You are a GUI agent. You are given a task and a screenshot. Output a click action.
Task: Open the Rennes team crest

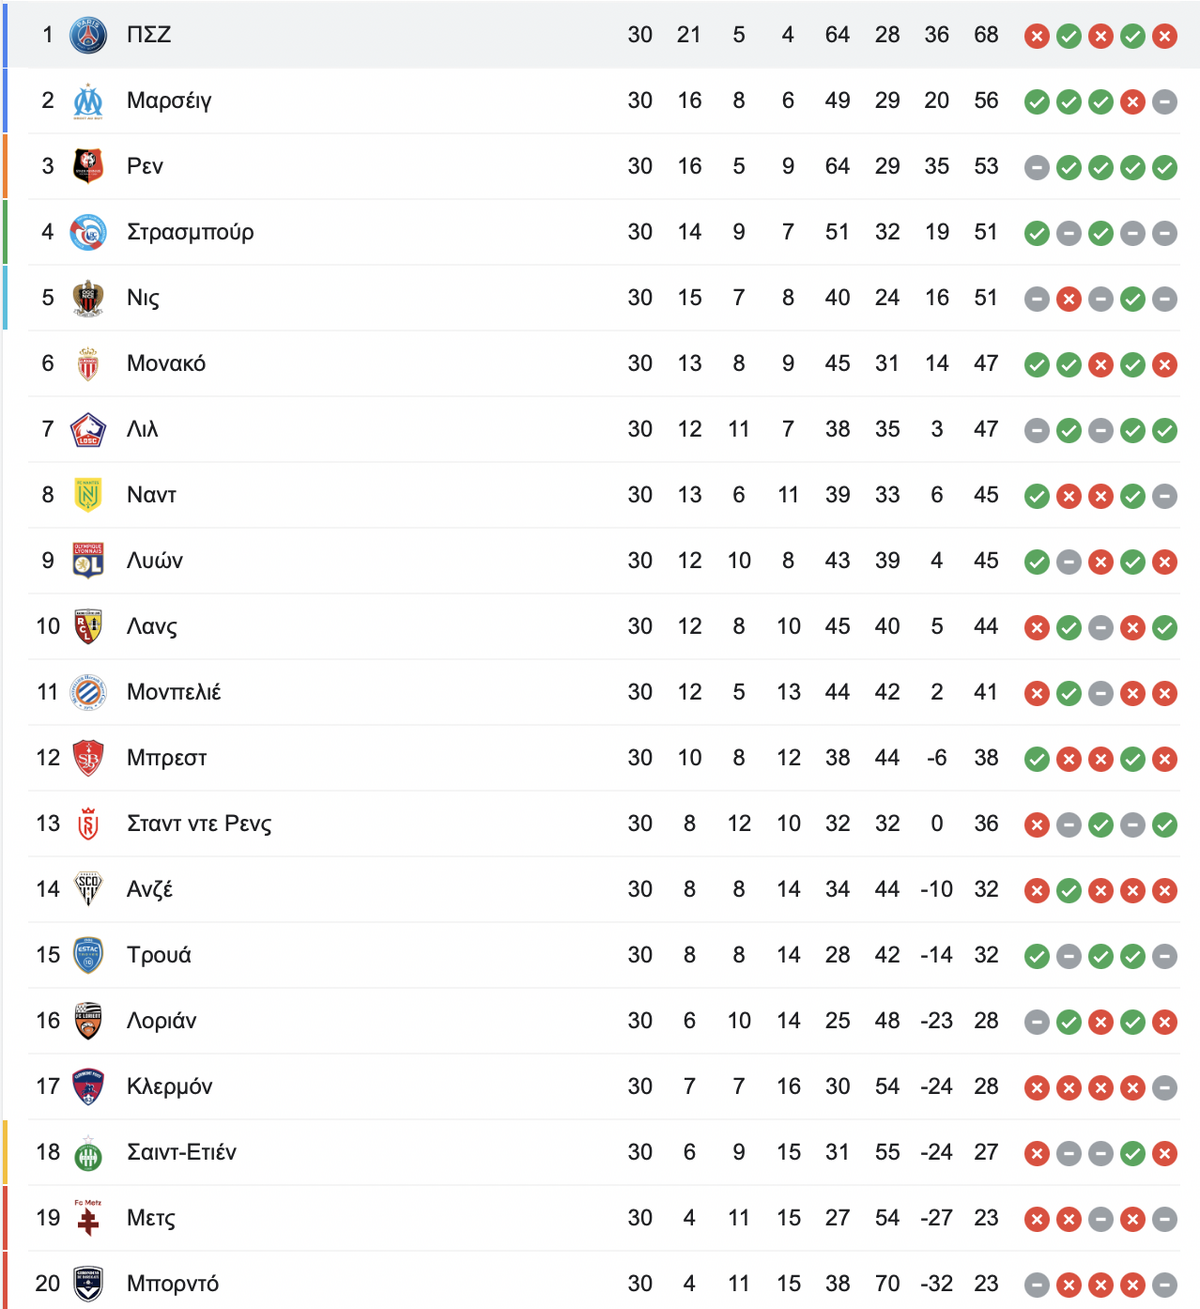[x=88, y=166]
